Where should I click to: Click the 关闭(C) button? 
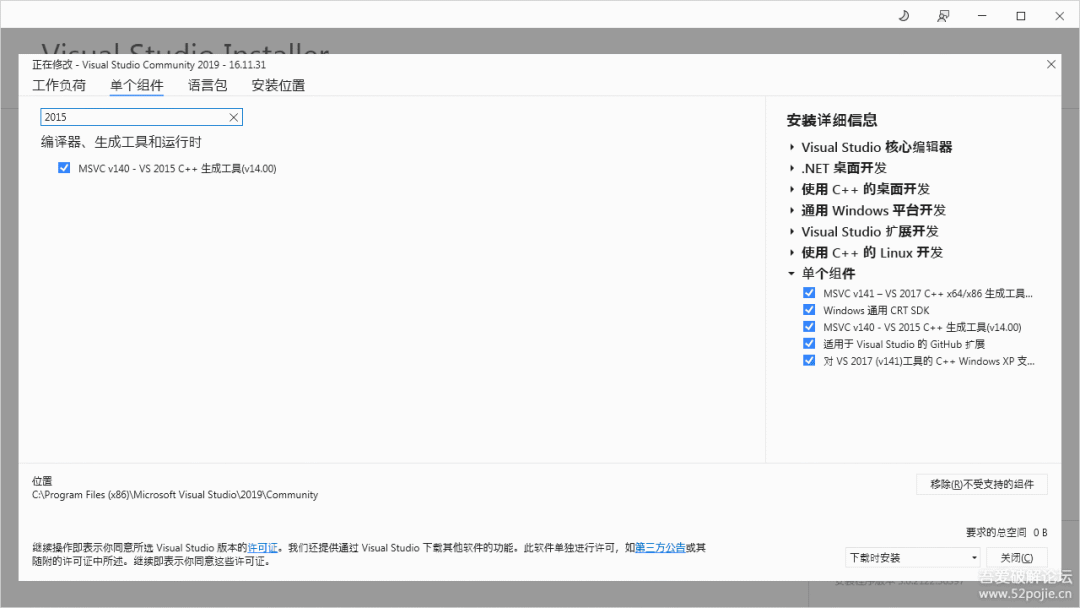coord(1017,558)
